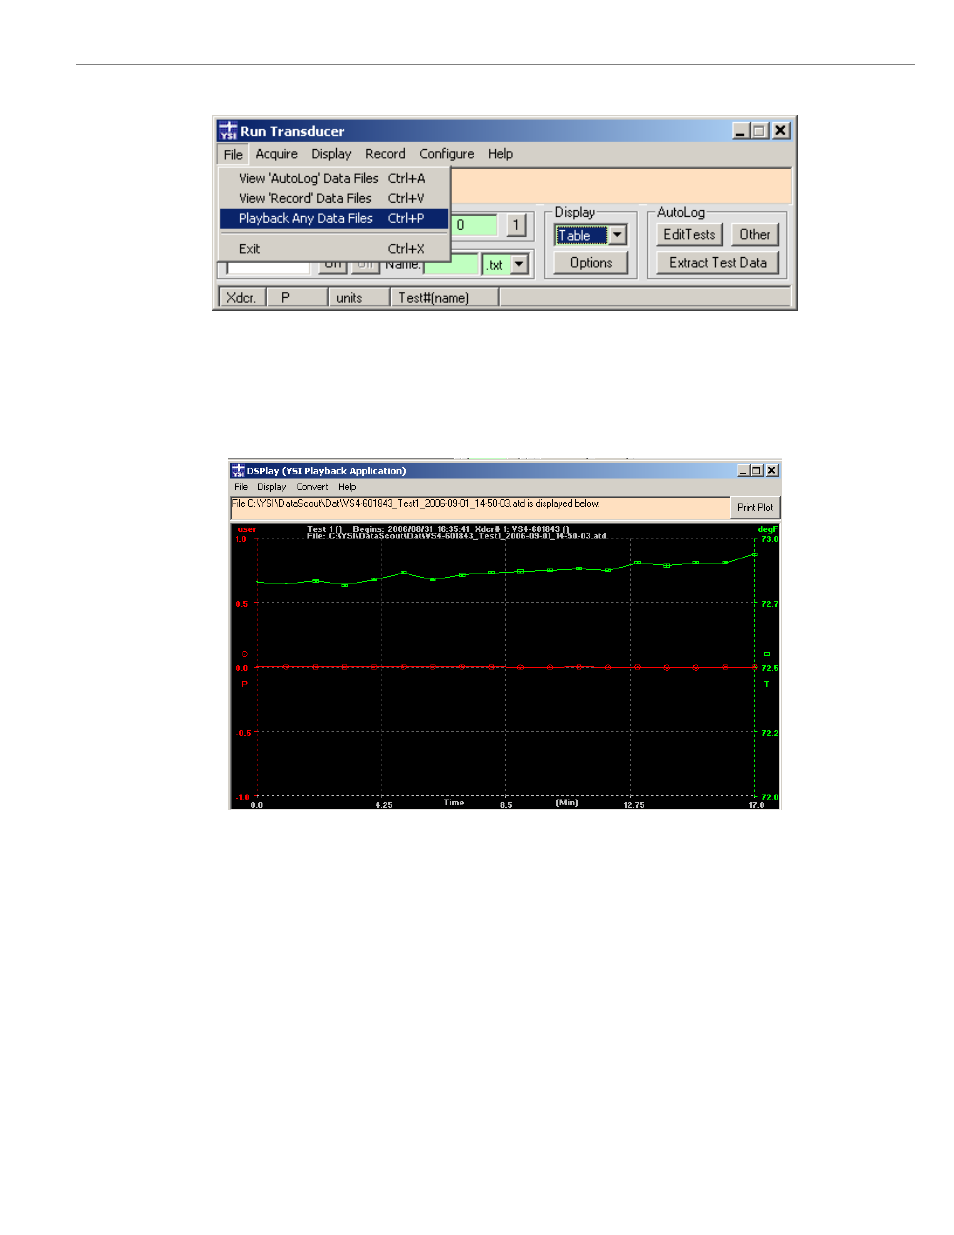Choose Exit from the File menu
Viewport: 954px width, 1235px height.
tap(334, 249)
